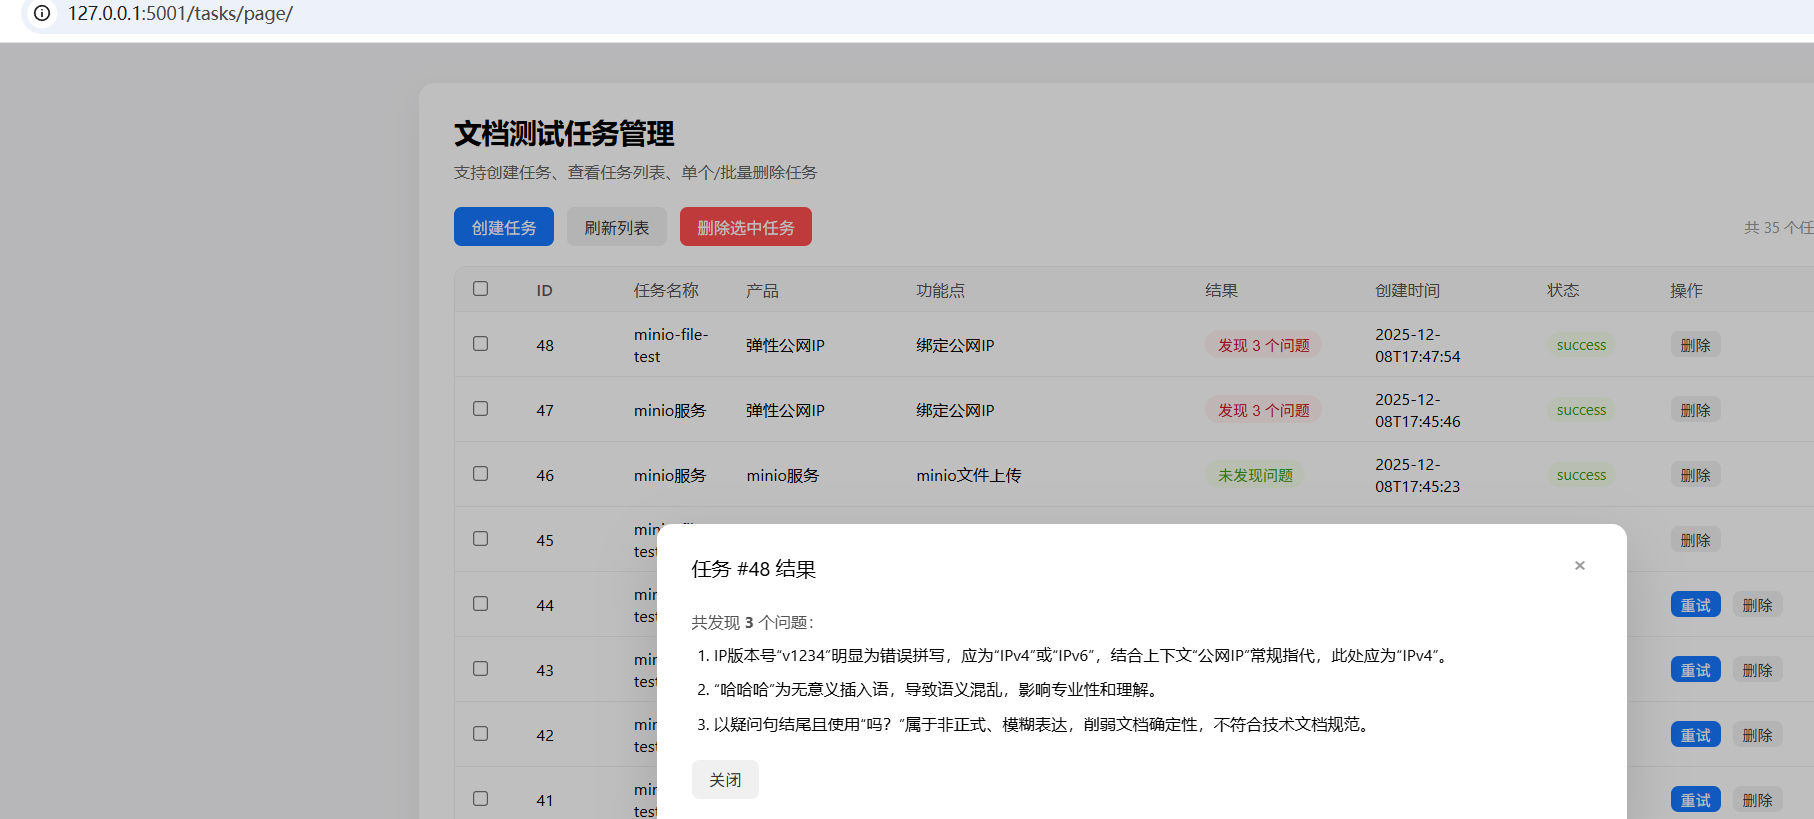
Task: Check the checkbox for task ID 42
Action: coord(481,734)
